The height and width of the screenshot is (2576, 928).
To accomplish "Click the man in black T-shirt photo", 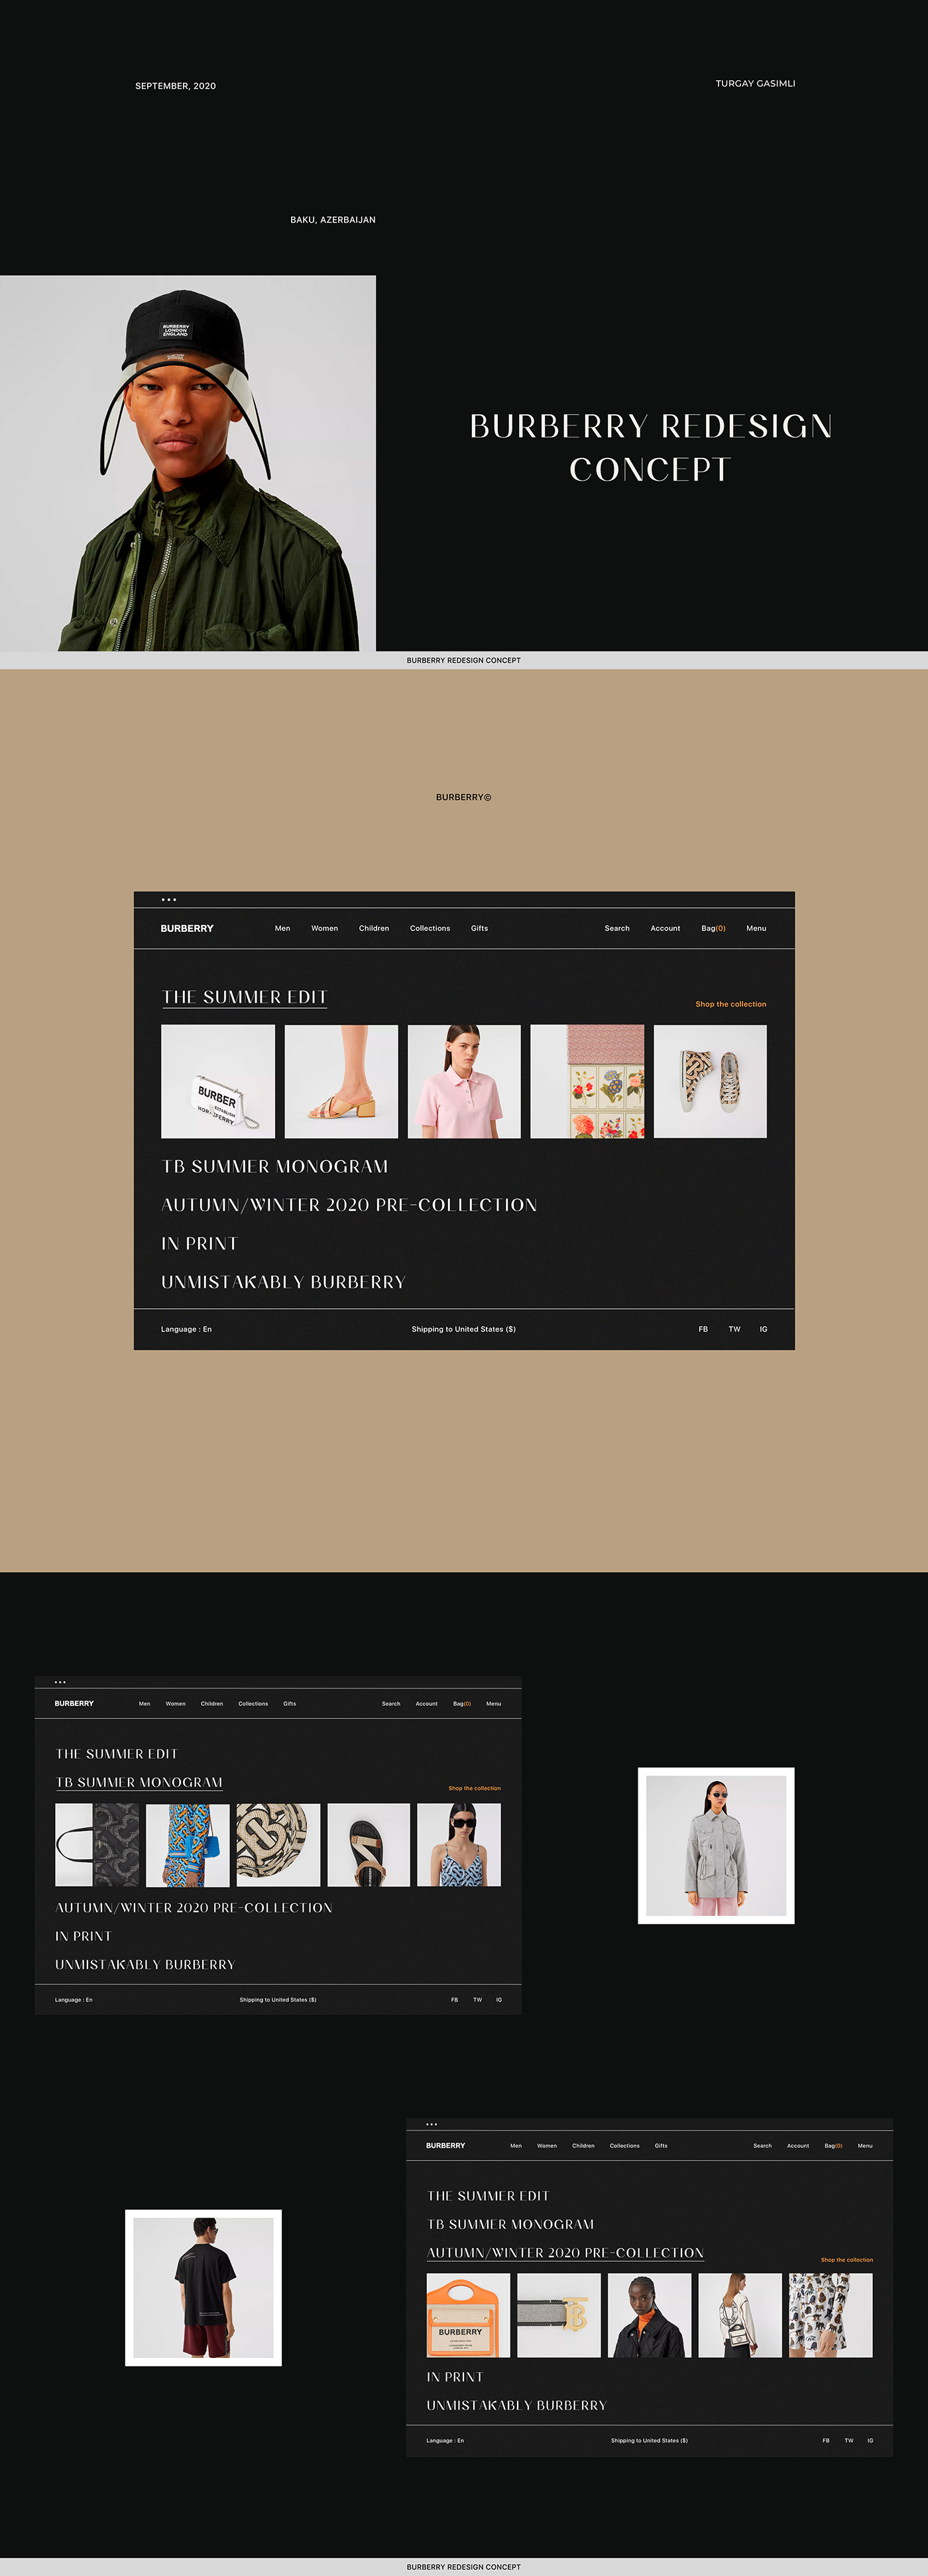I will [203, 2288].
